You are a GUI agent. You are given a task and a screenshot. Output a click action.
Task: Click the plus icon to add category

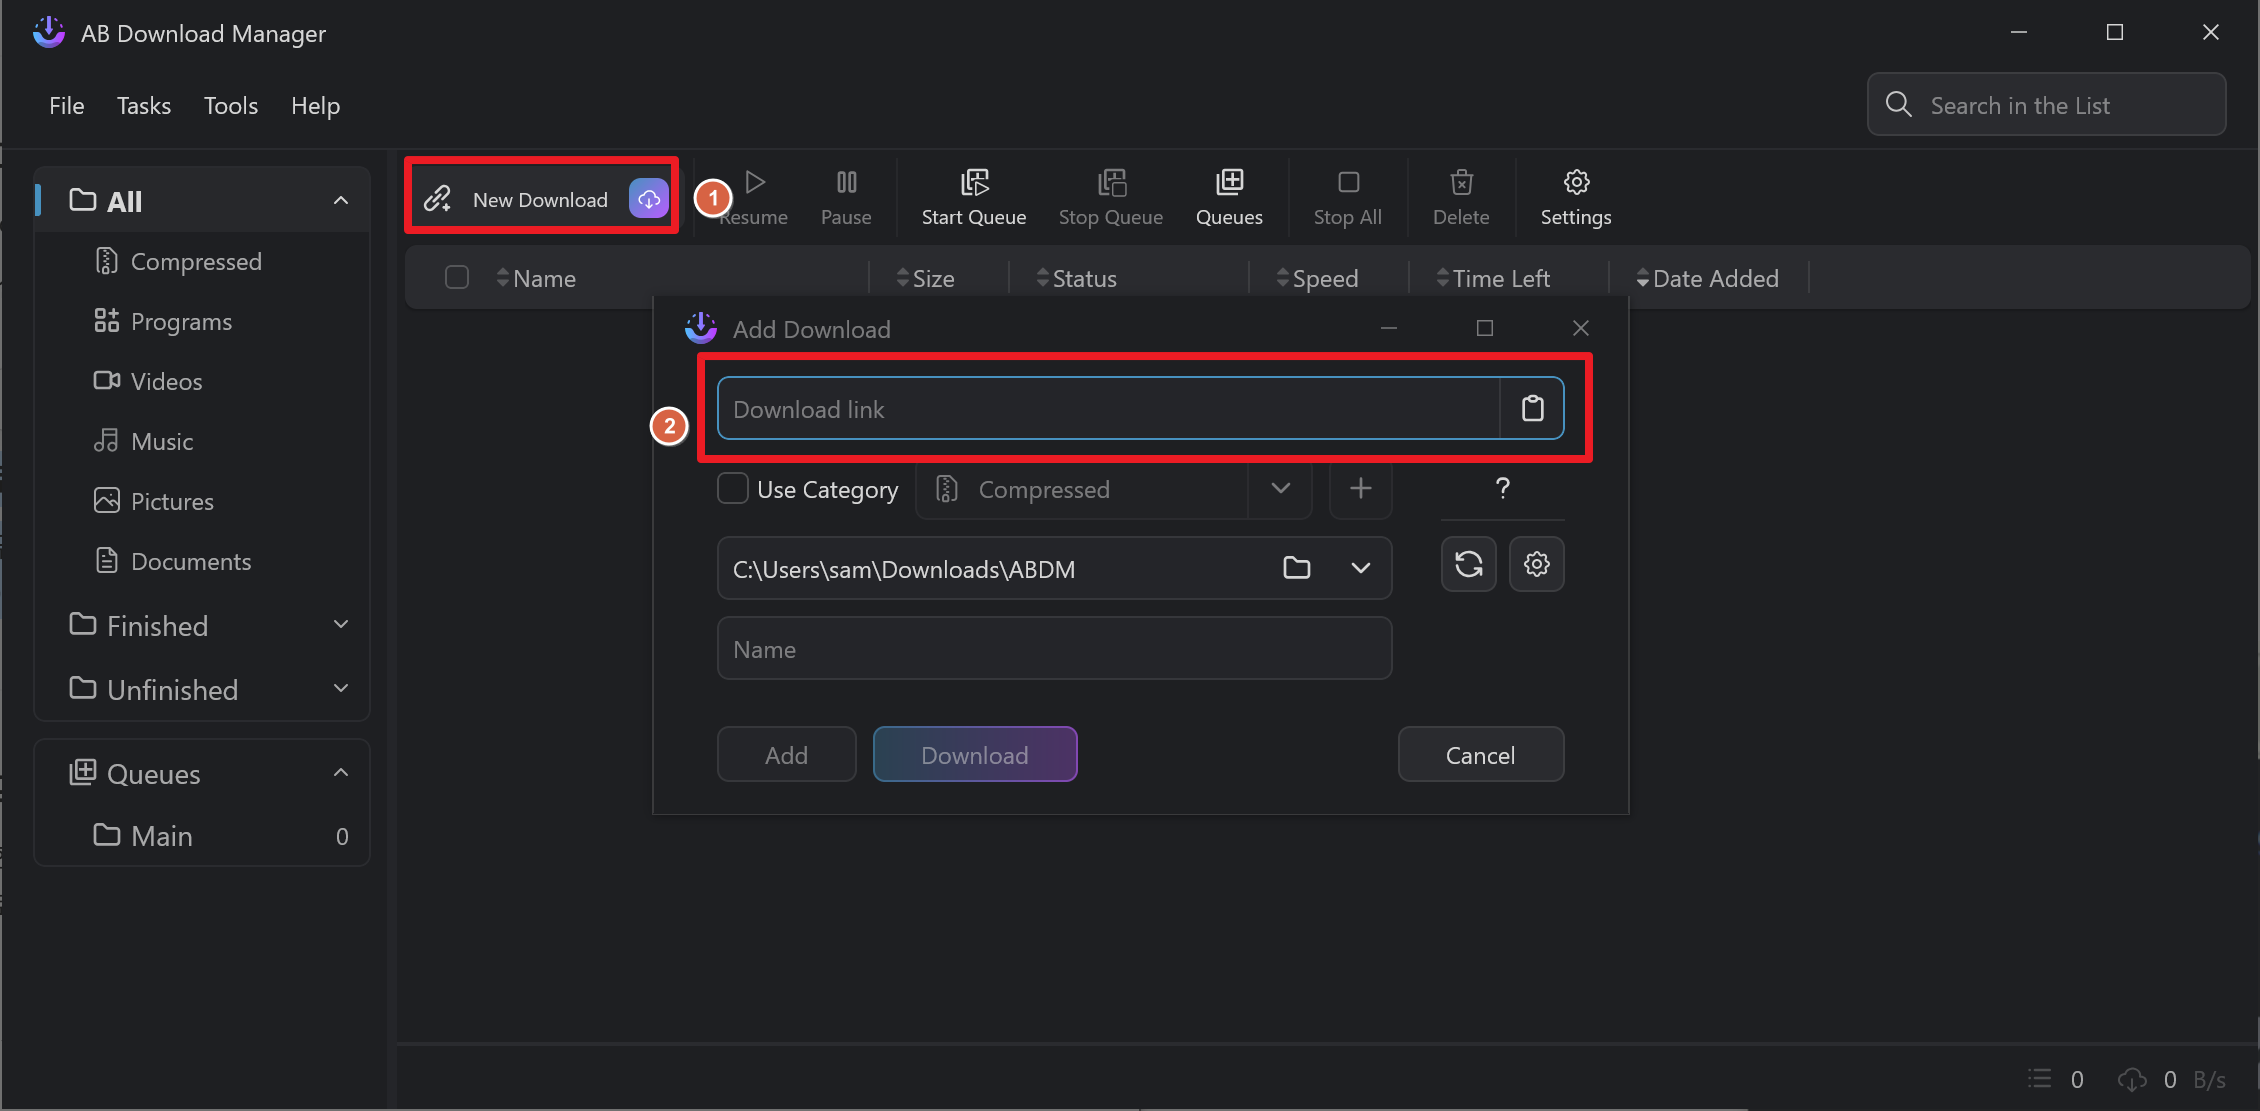pyautogui.click(x=1360, y=489)
